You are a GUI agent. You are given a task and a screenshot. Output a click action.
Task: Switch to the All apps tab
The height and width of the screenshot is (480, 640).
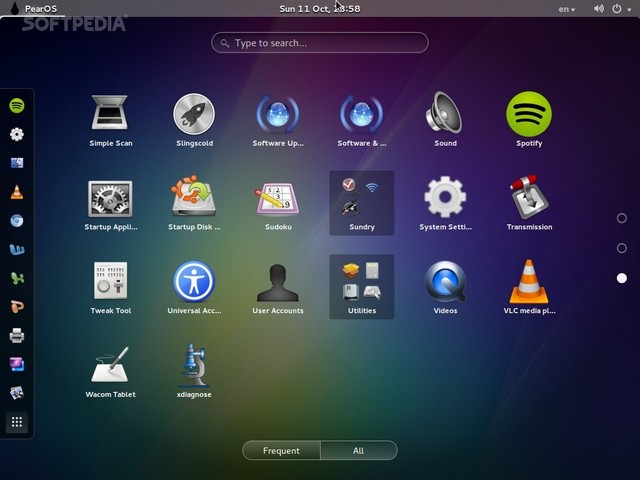pyautogui.click(x=359, y=450)
